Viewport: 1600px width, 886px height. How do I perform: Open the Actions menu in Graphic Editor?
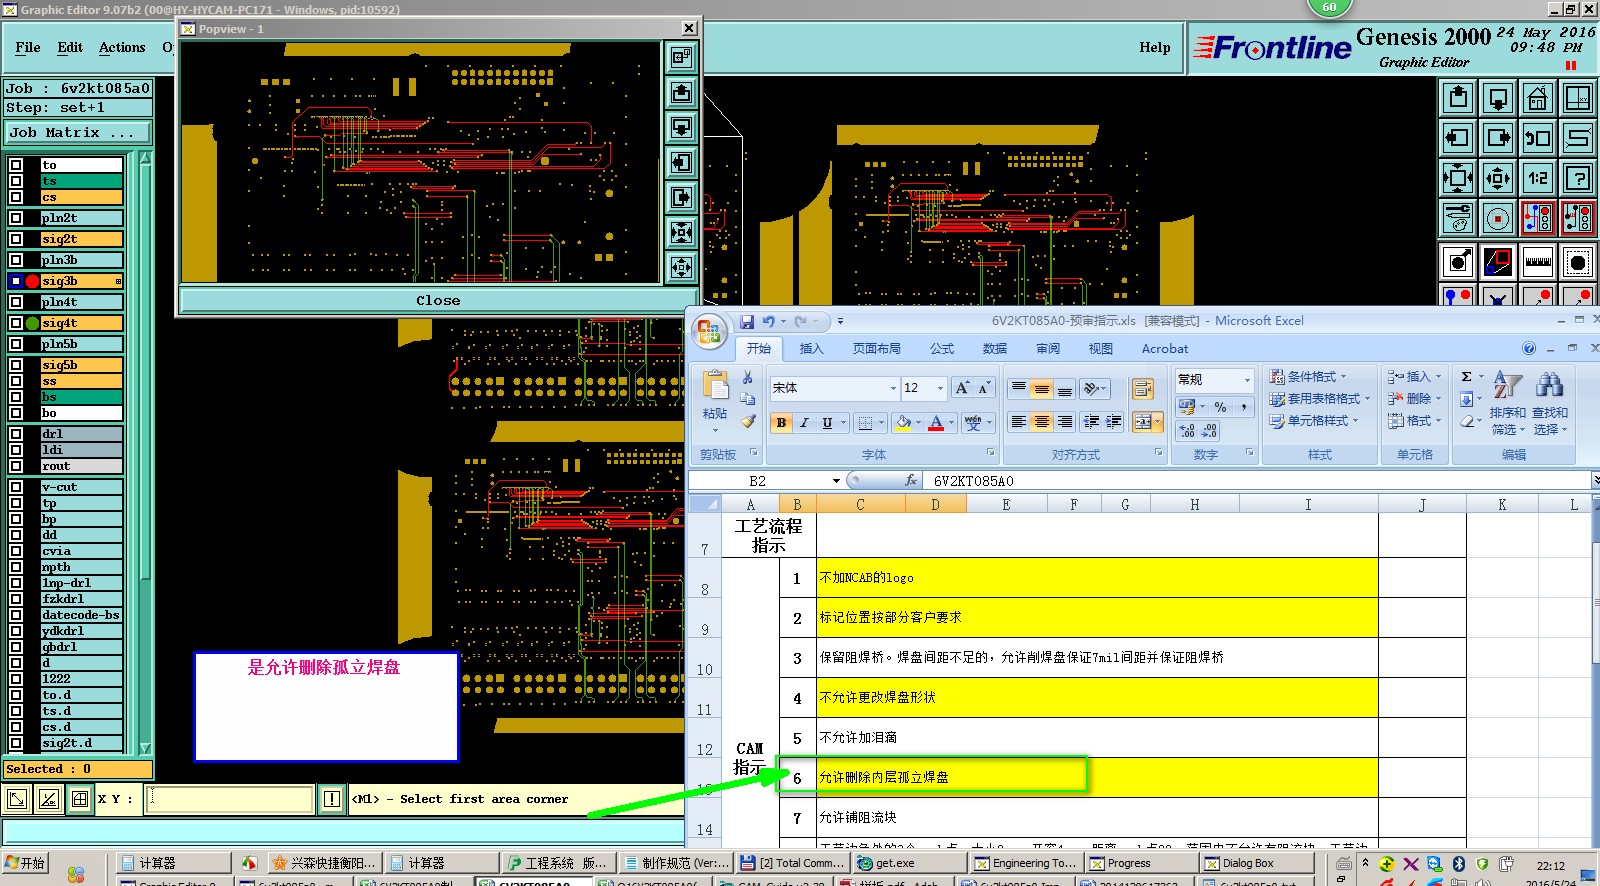[x=122, y=47]
